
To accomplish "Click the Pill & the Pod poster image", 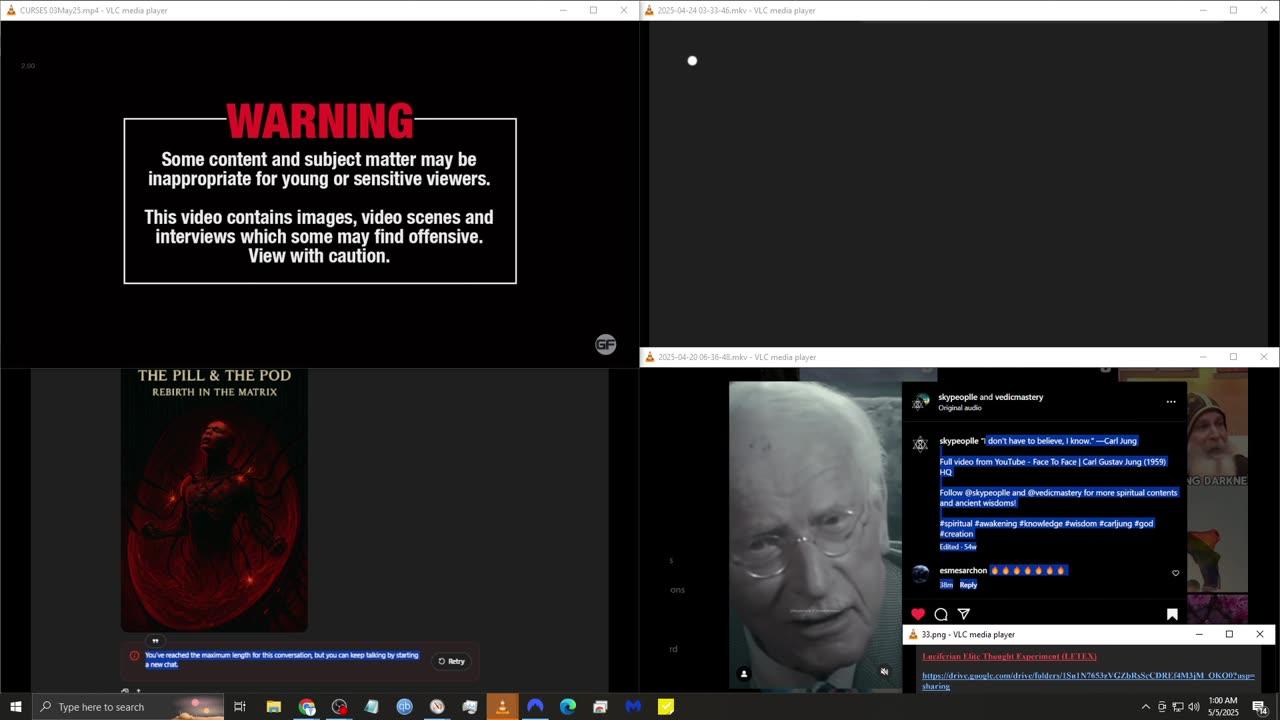I will pos(214,500).
